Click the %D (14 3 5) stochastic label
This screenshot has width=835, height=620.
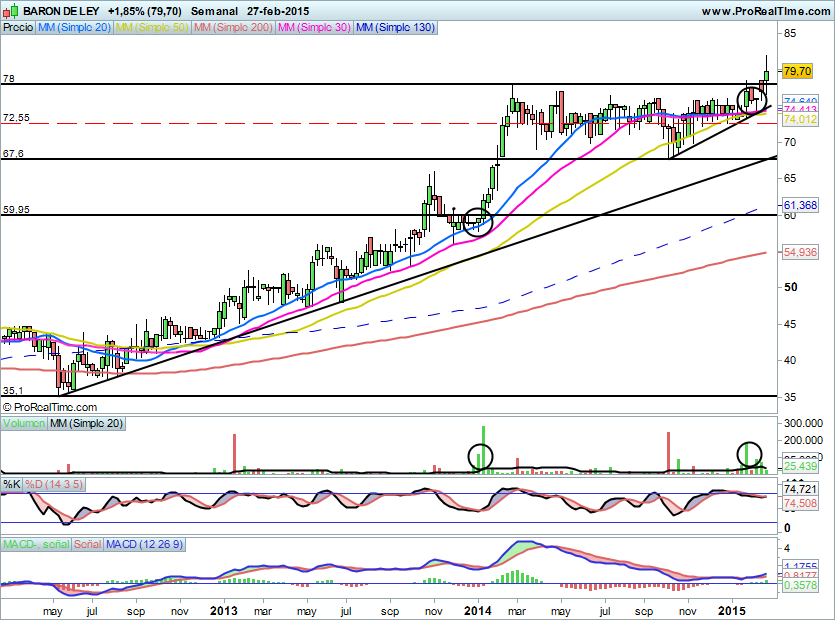click(54, 485)
